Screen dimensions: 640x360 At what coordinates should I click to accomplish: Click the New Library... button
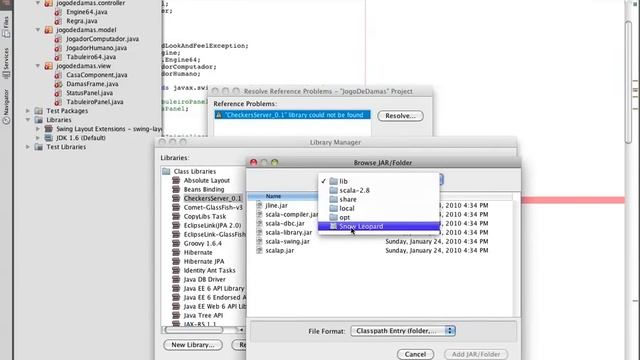[x=193, y=345]
